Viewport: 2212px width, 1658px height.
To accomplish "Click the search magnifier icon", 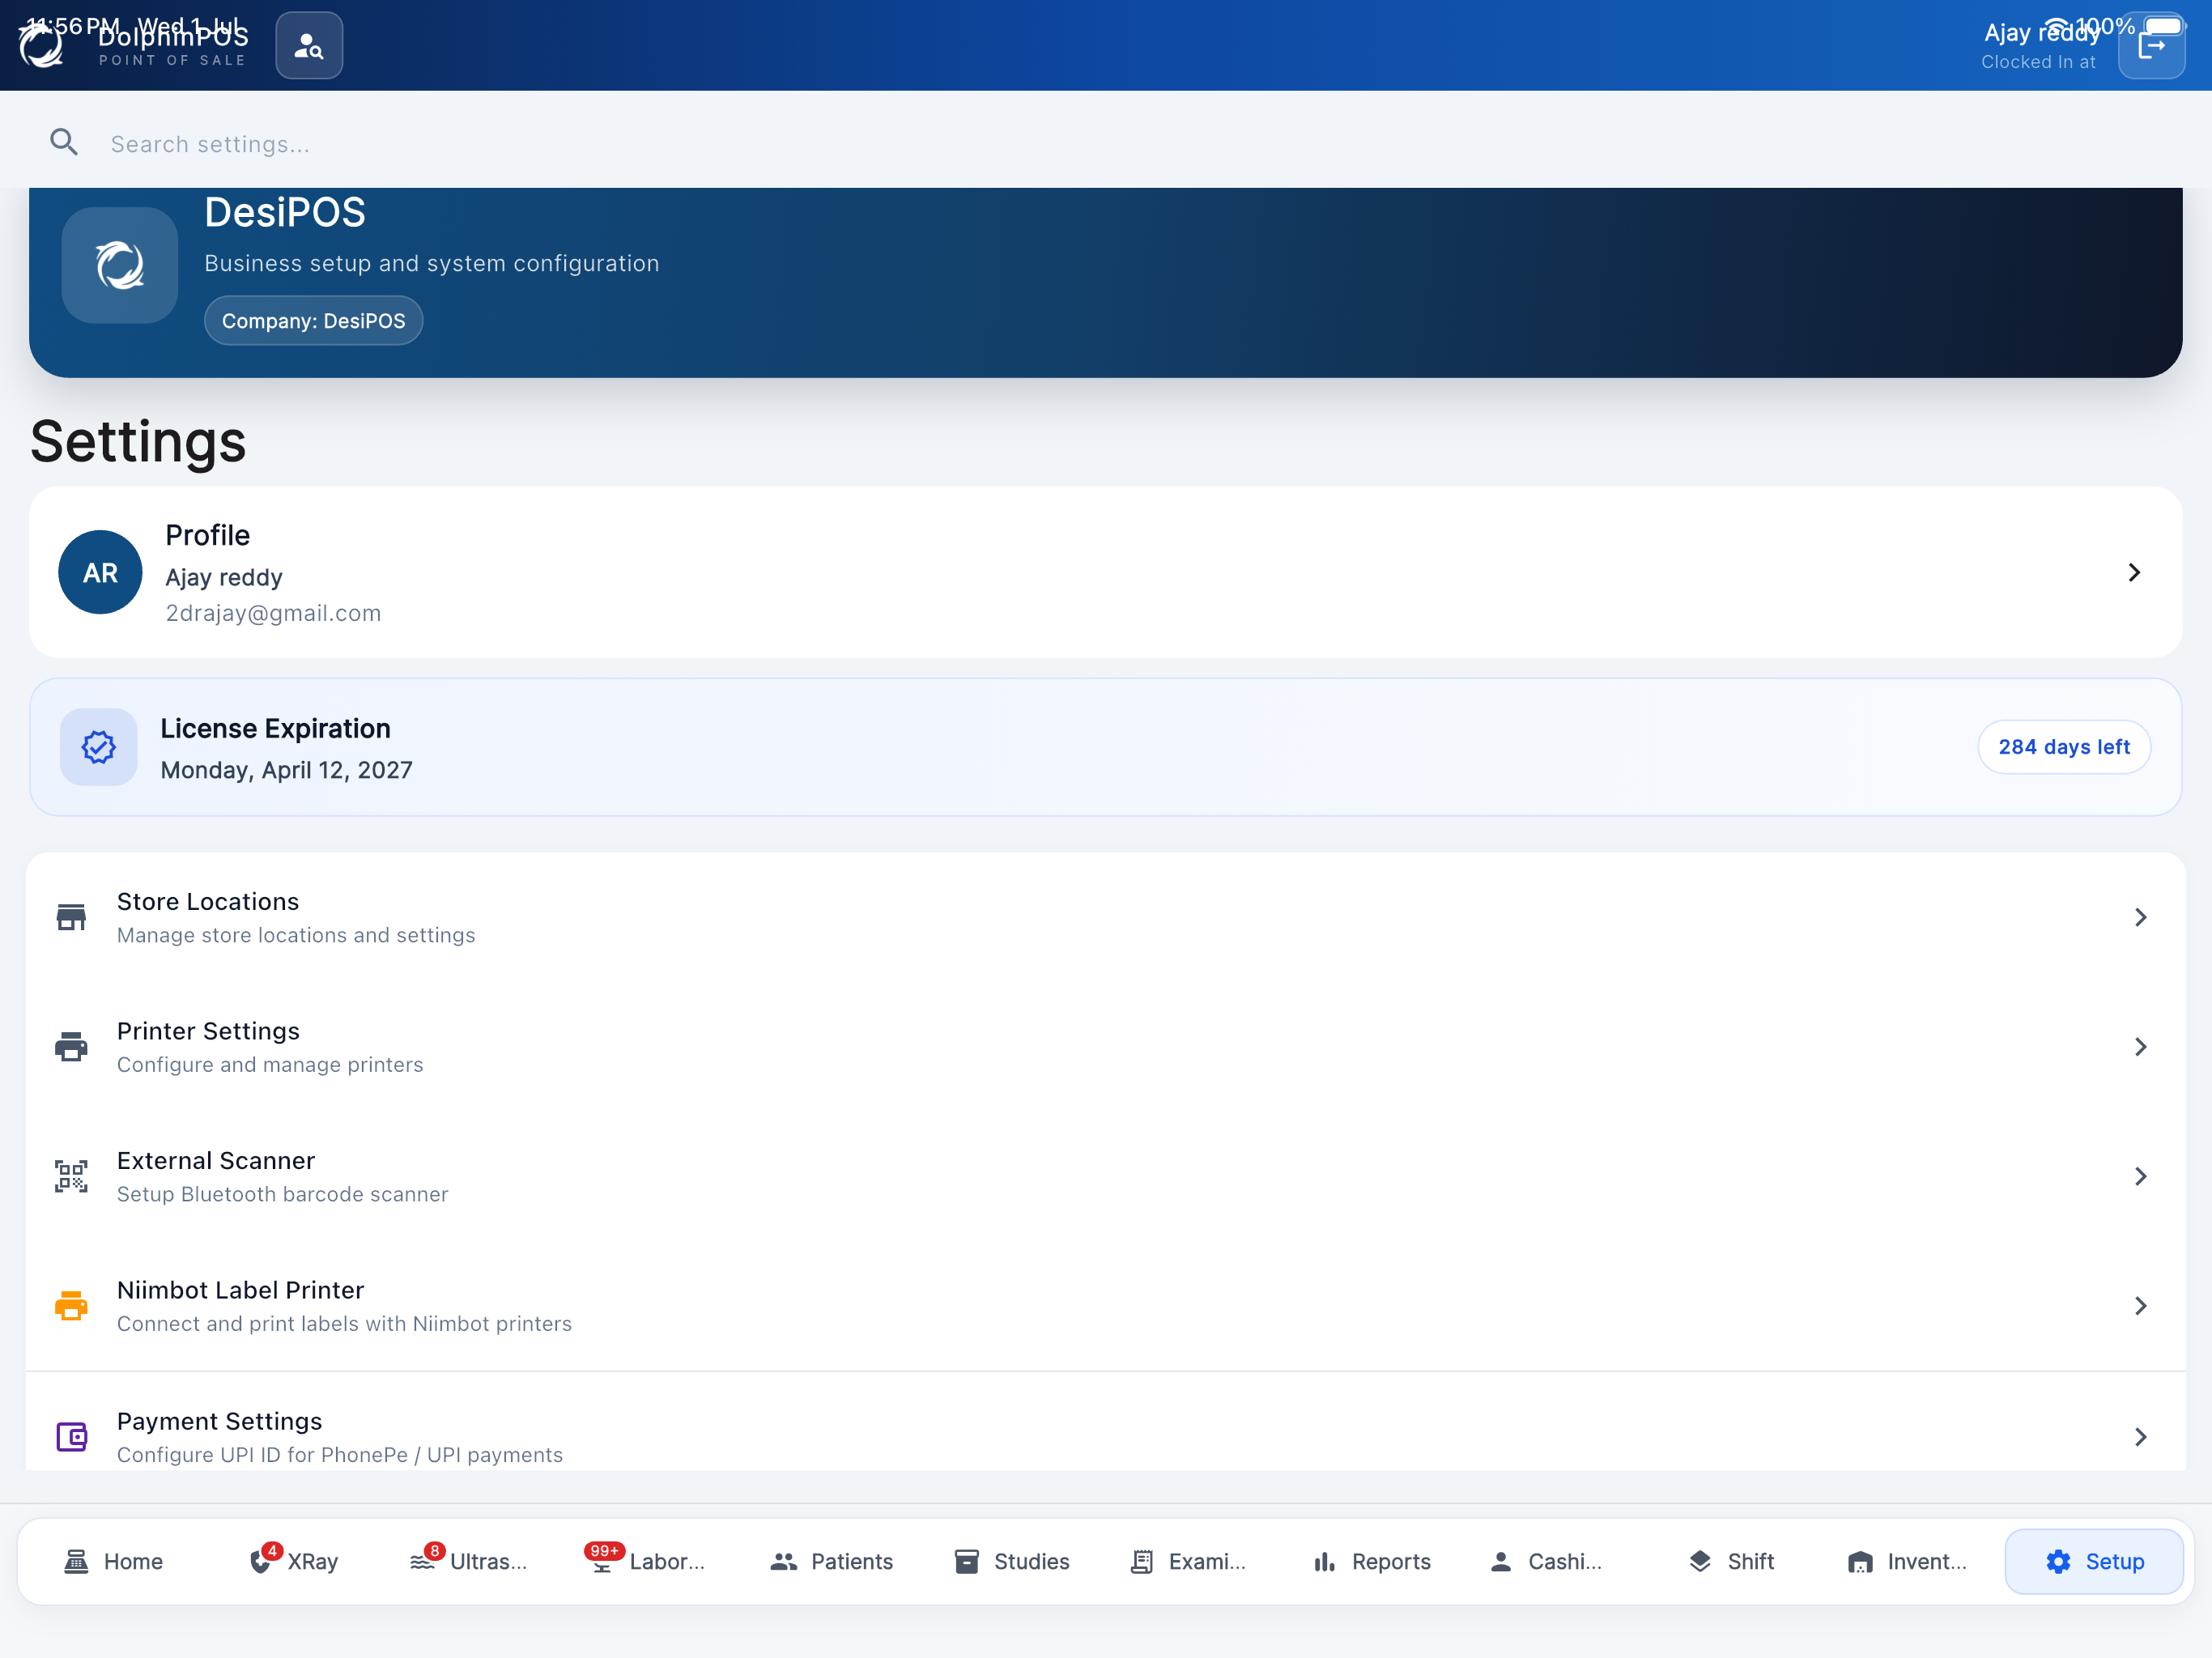I will coord(64,143).
